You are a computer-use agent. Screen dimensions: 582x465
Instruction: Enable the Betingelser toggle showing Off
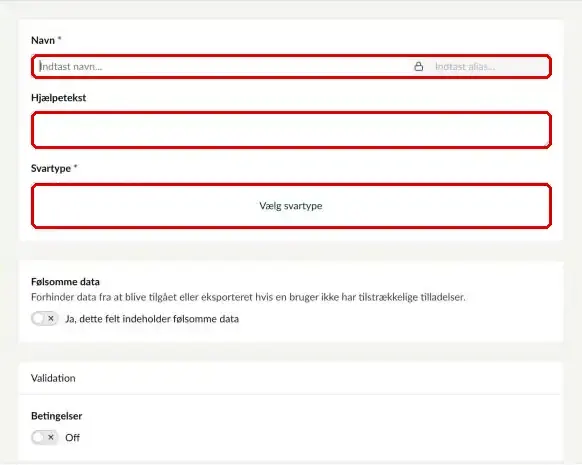45,437
